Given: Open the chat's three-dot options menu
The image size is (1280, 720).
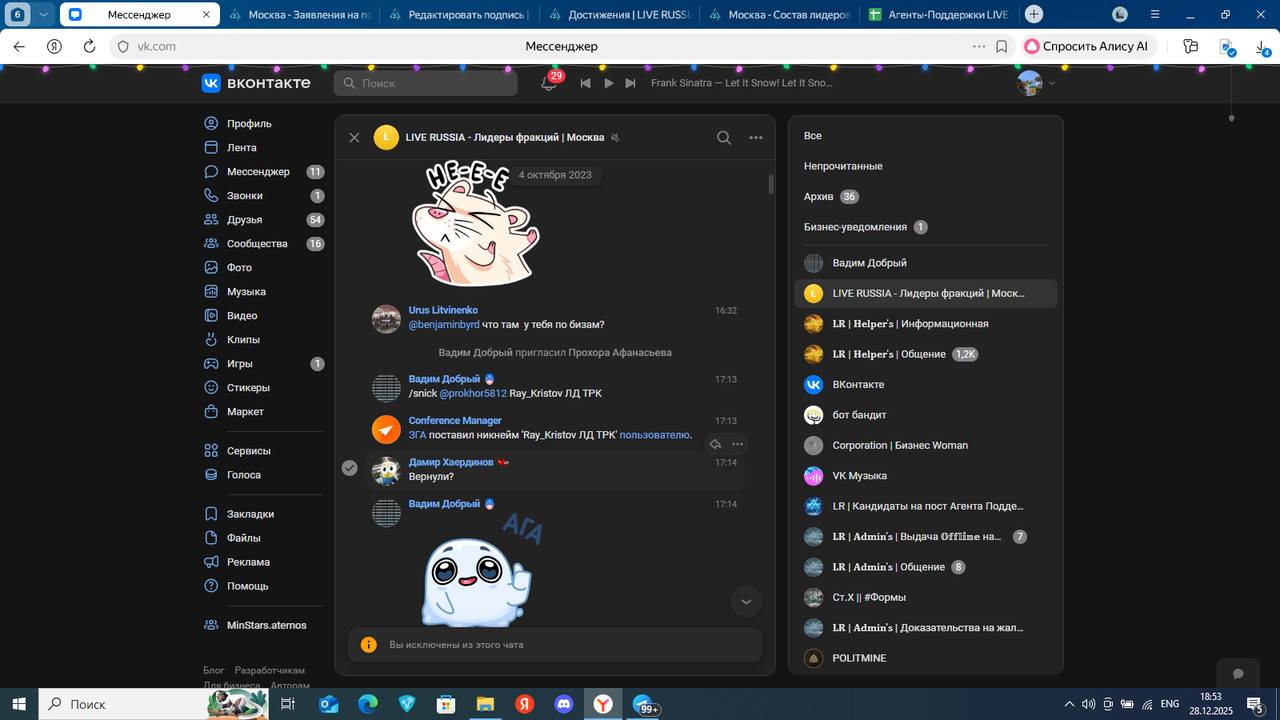Looking at the screenshot, I should click(756, 138).
